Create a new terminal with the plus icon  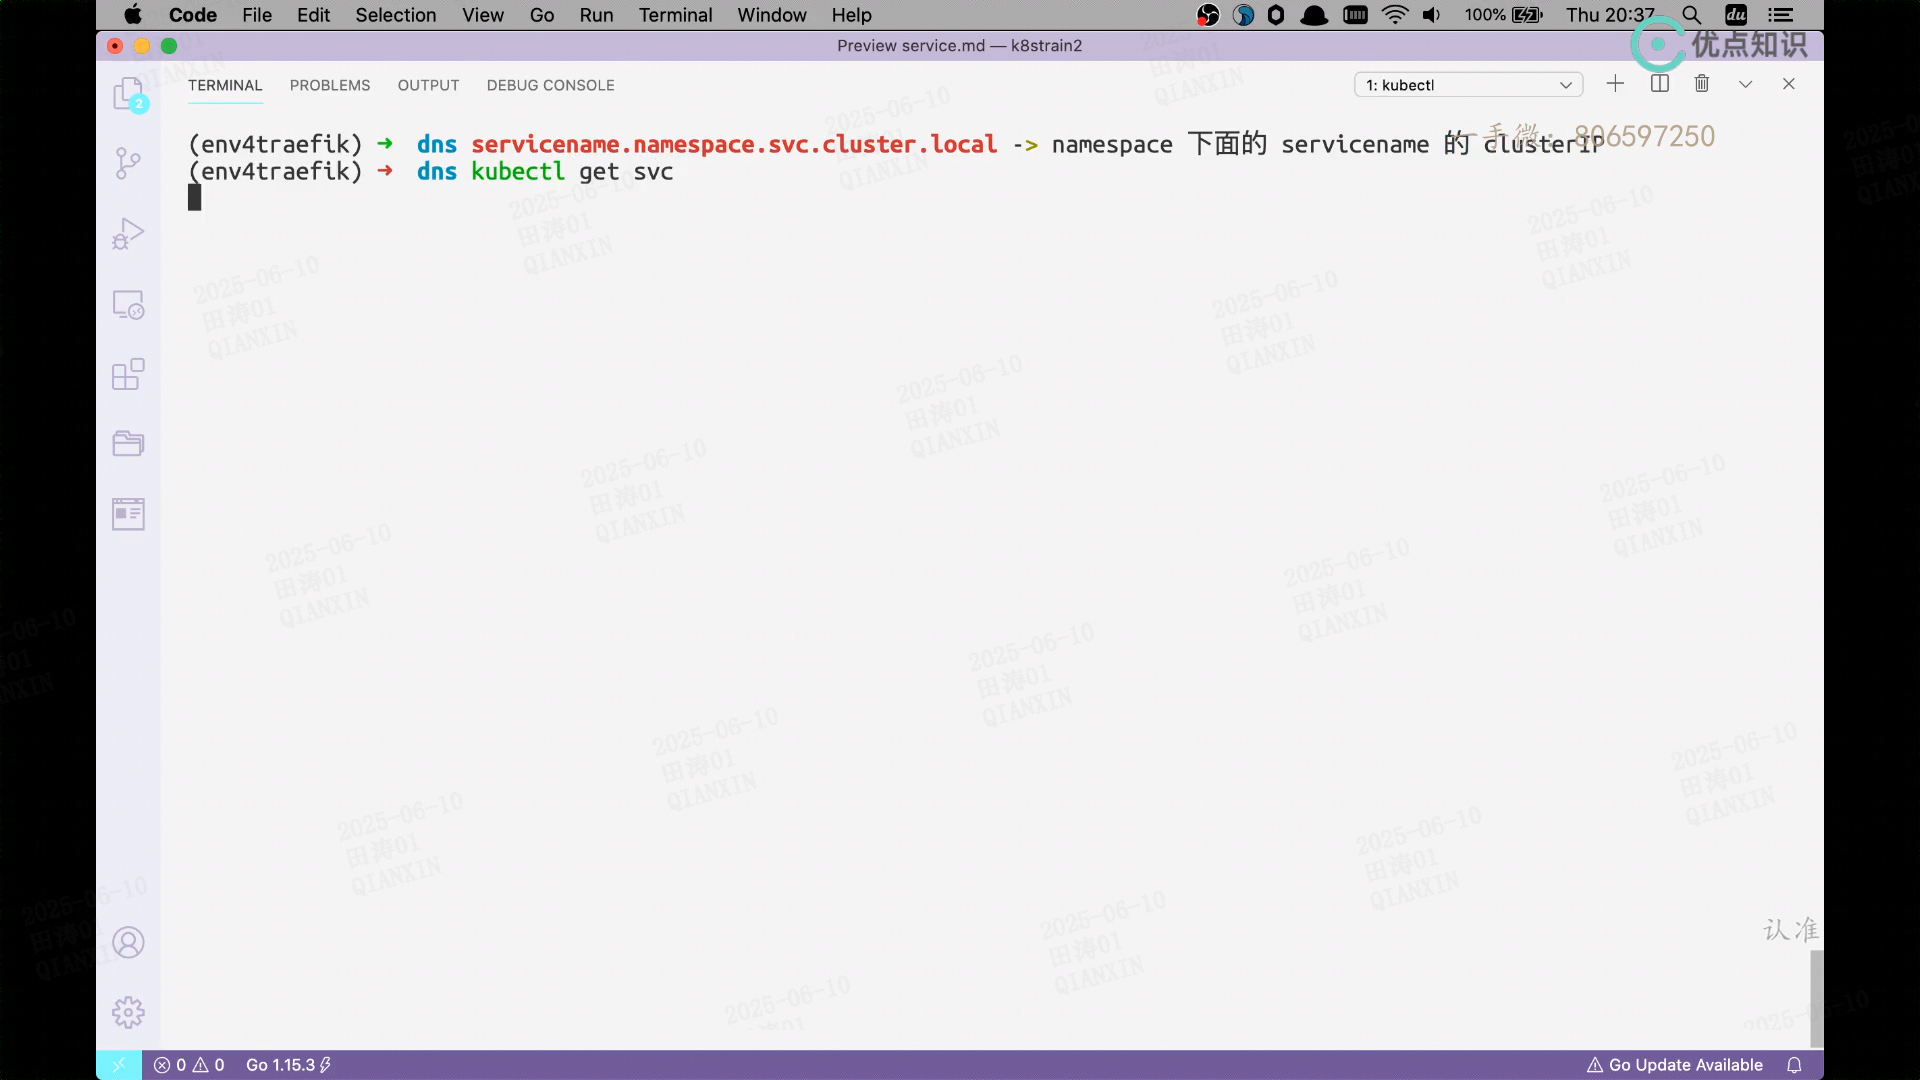tap(1615, 84)
